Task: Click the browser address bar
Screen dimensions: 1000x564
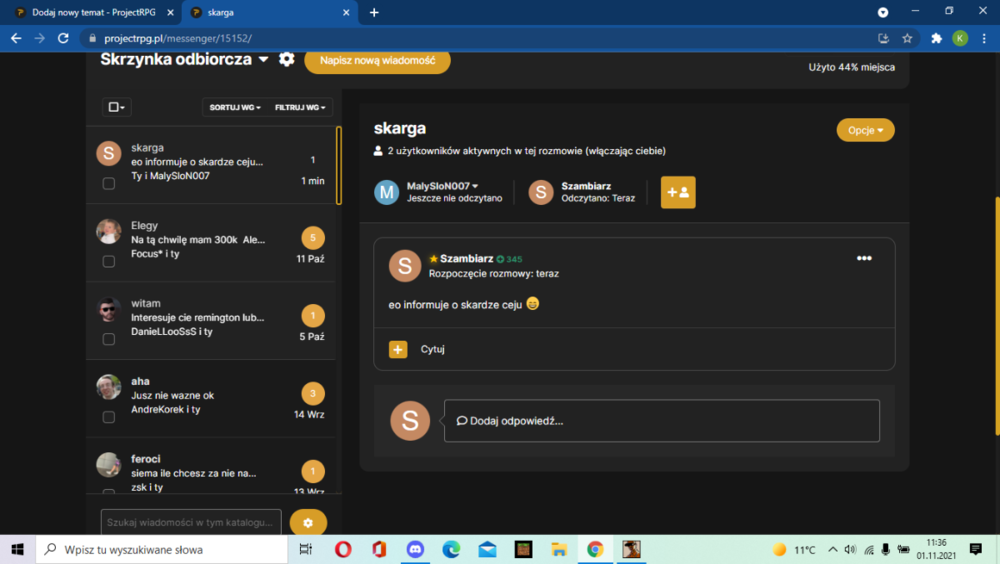Action: click(x=478, y=38)
